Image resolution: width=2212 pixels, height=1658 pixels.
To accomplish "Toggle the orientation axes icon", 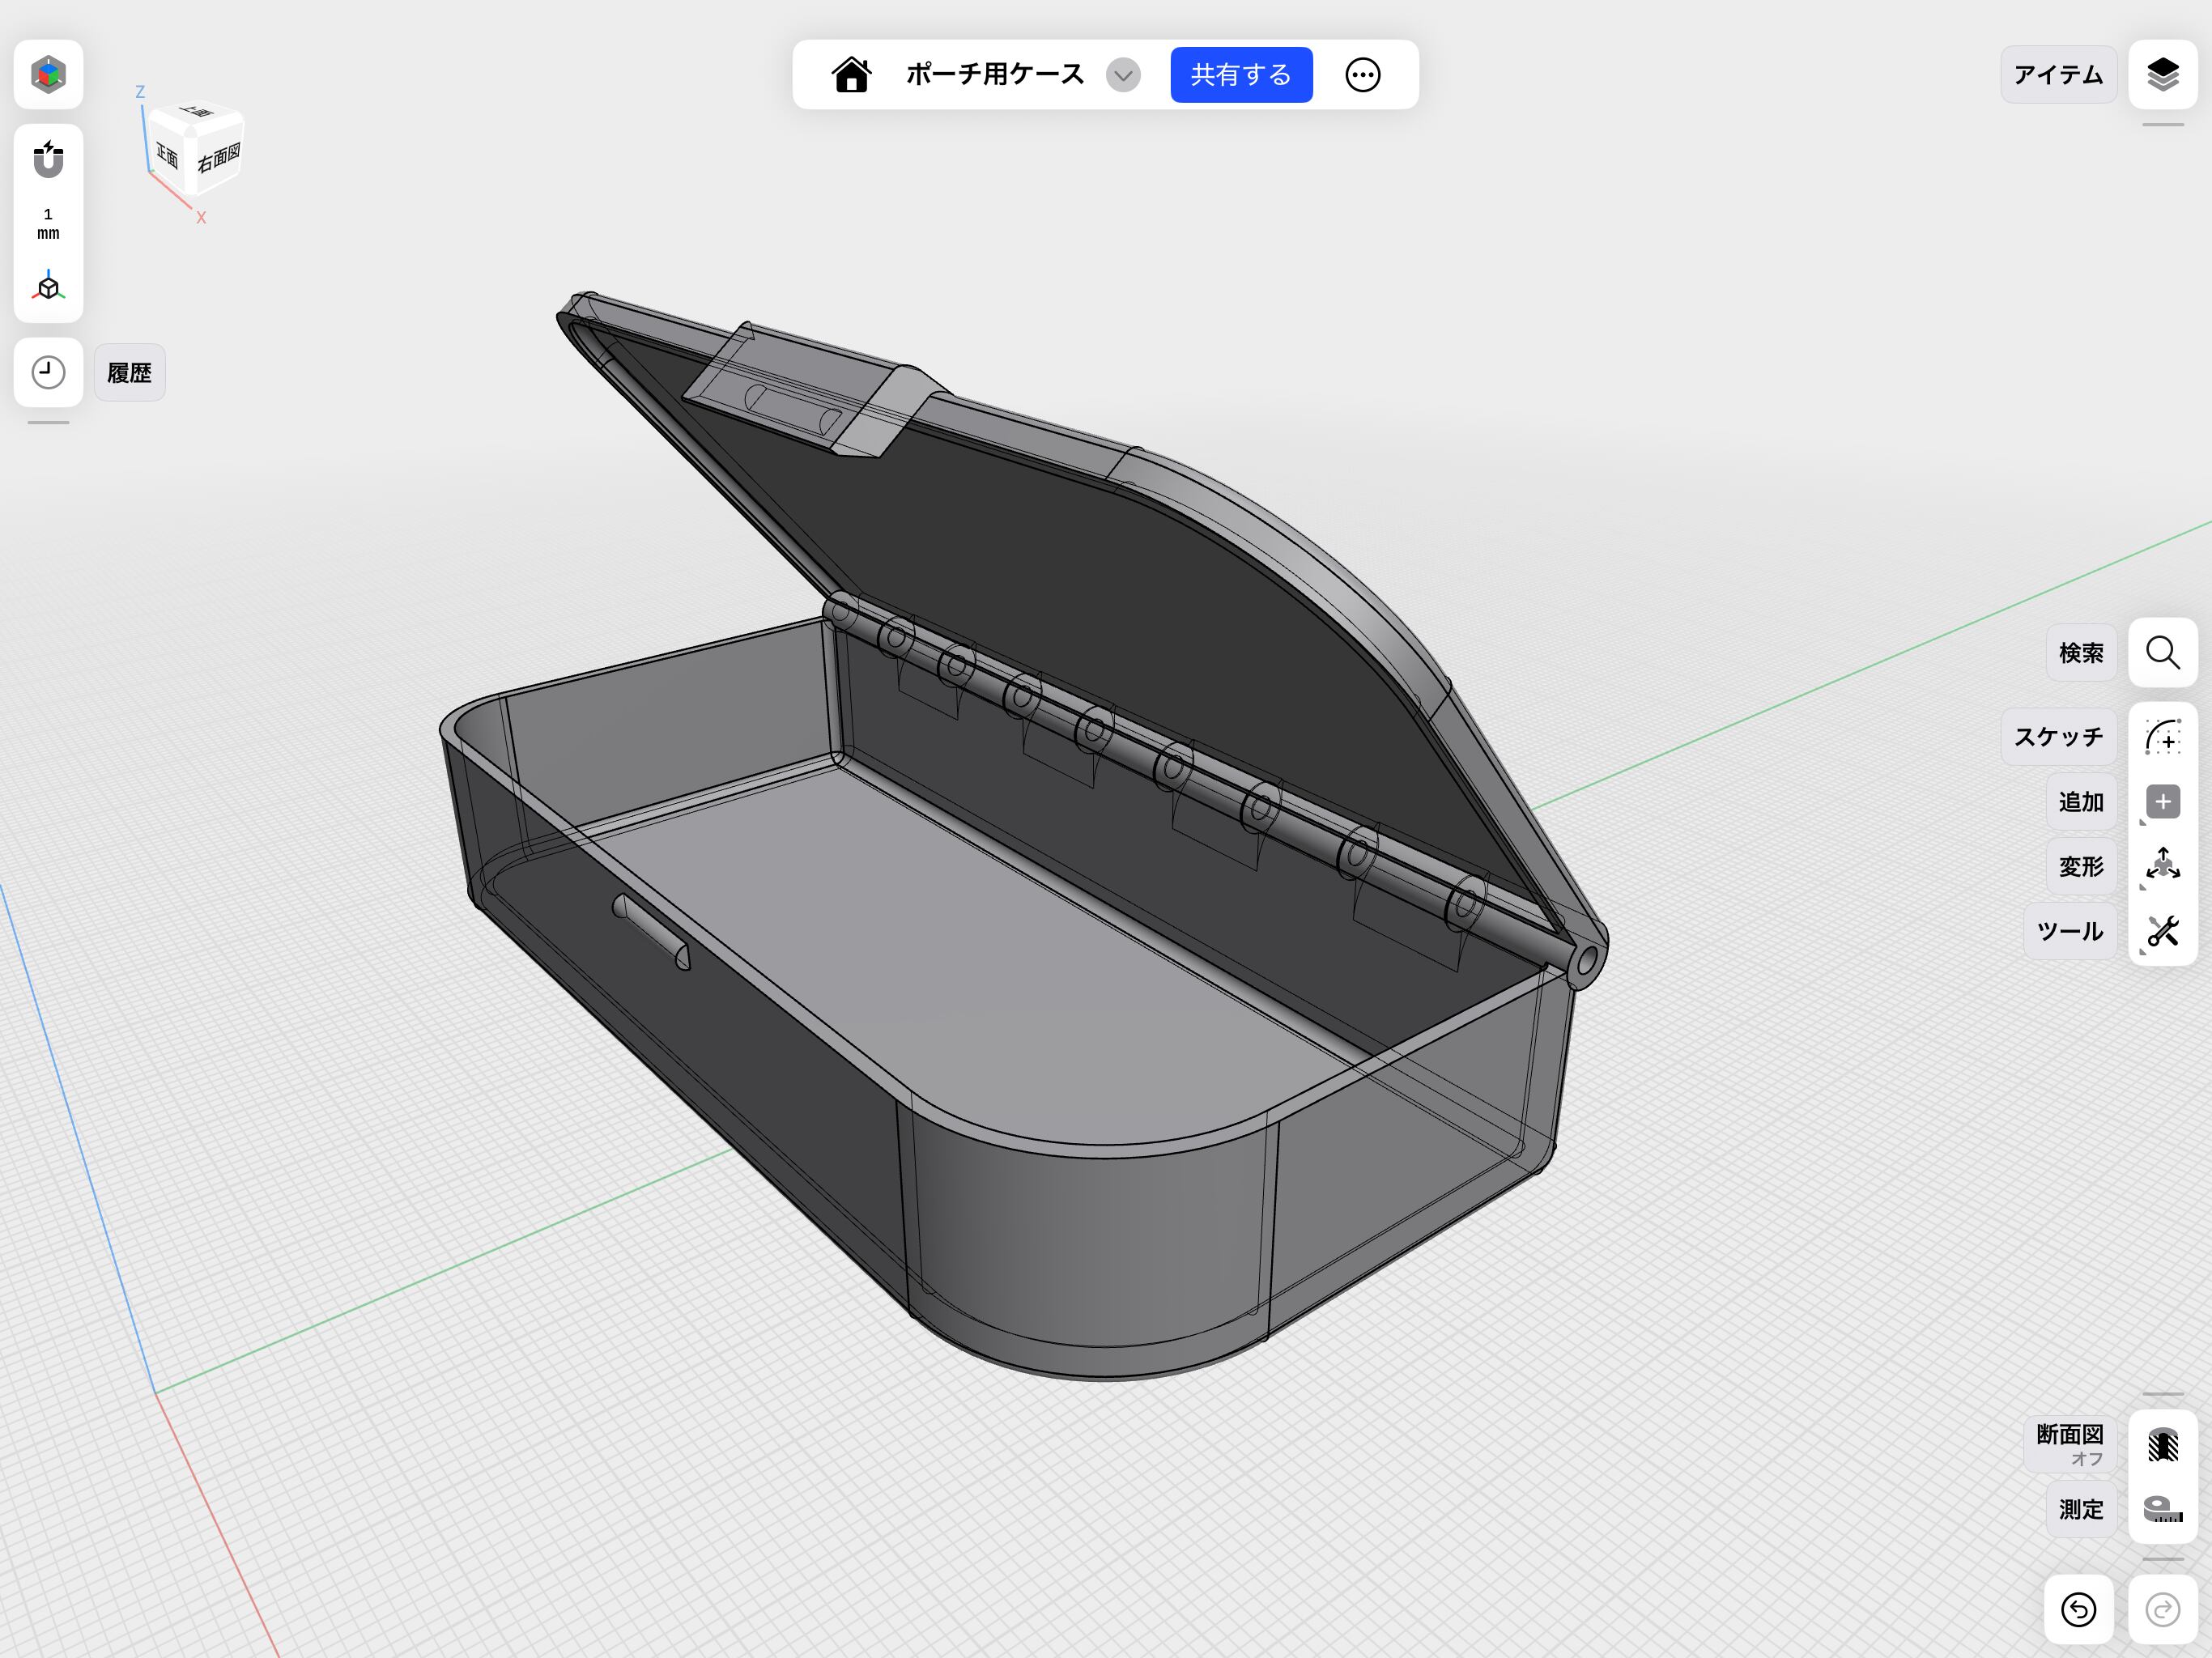I will (48, 288).
